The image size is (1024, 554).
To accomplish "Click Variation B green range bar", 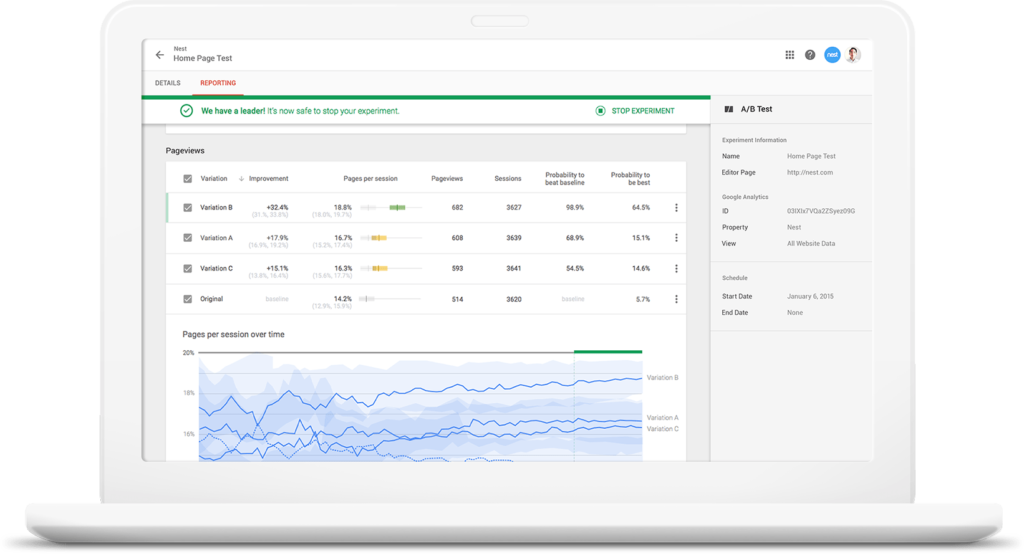I will [398, 208].
